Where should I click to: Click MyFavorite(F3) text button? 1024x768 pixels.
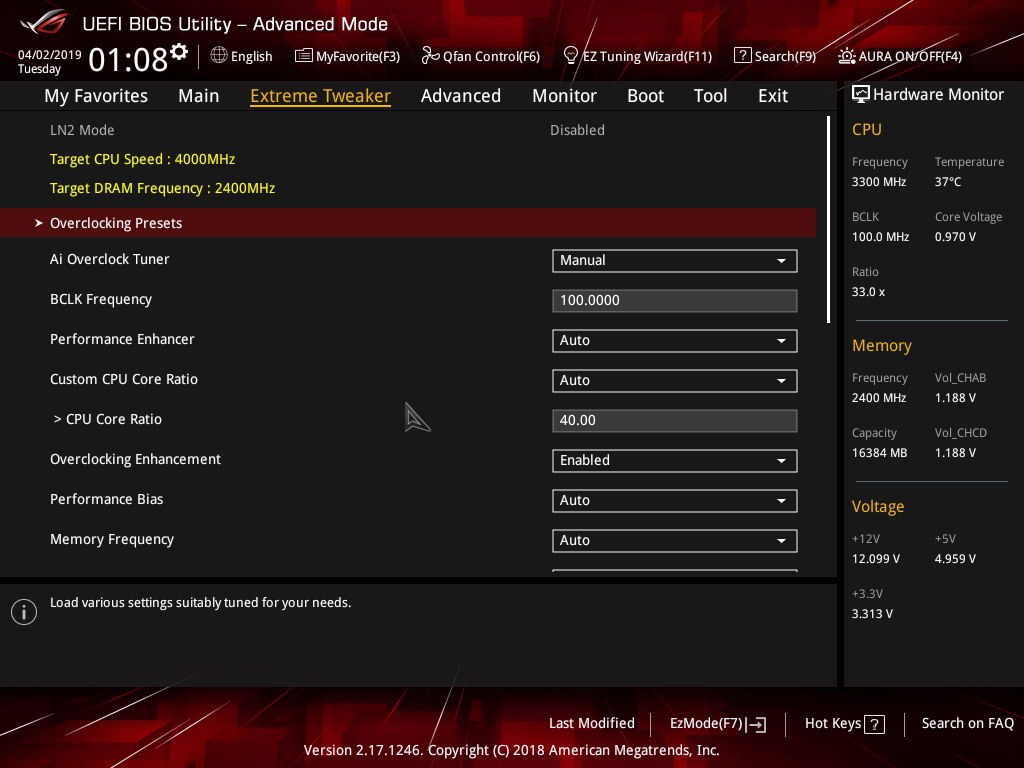358,56
